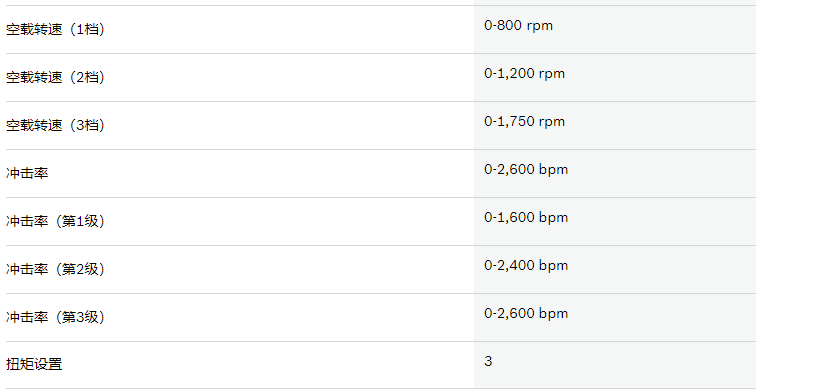Select the torque setting value 3
The height and width of the screenshot is (392, 822).
[x=488, y=361]
